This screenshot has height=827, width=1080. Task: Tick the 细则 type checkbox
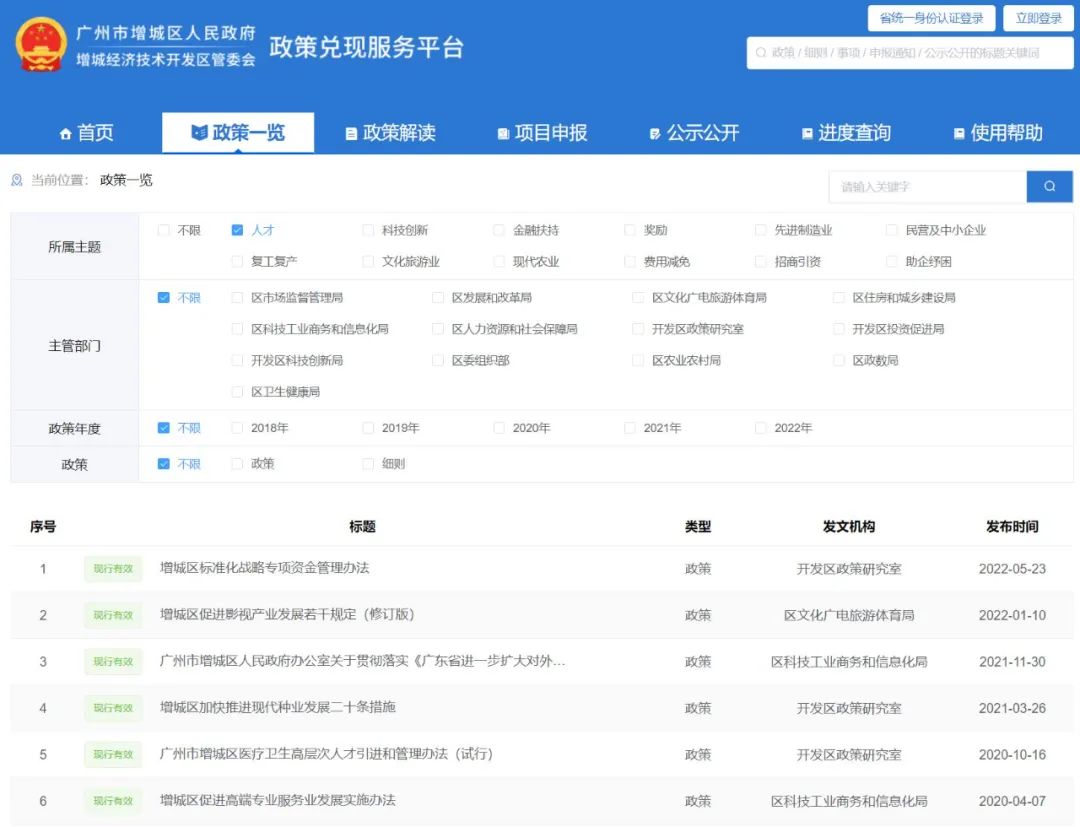pyautogui.click(x=368, y=464)
